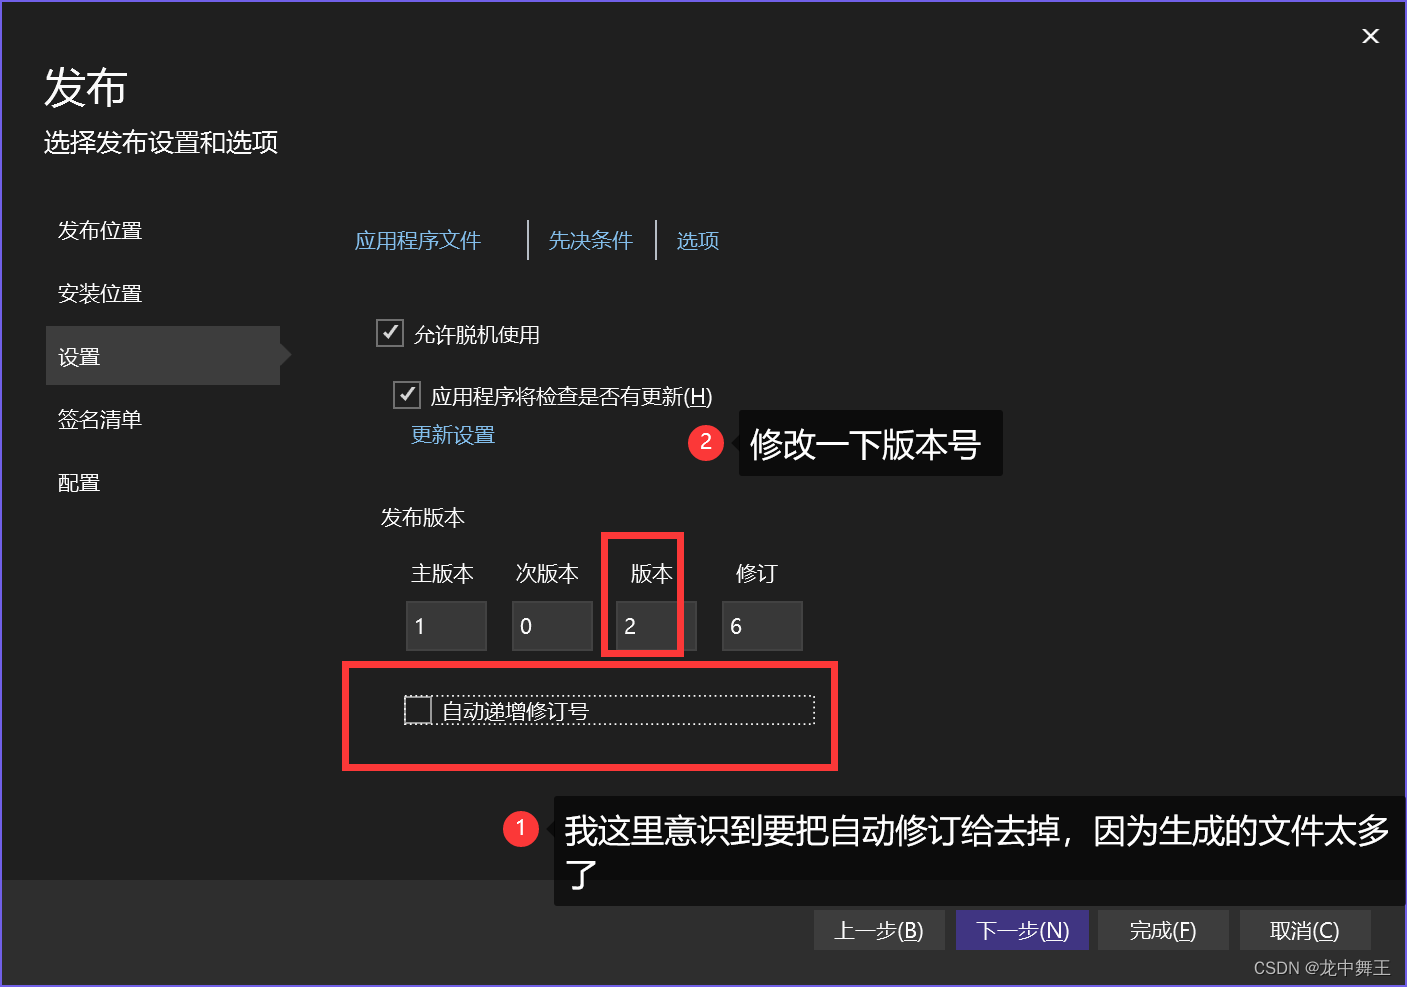Open the 发布位置 step
Viewport: 1407px width, 987px height.
pyautogui.click(x=100, y=231)
